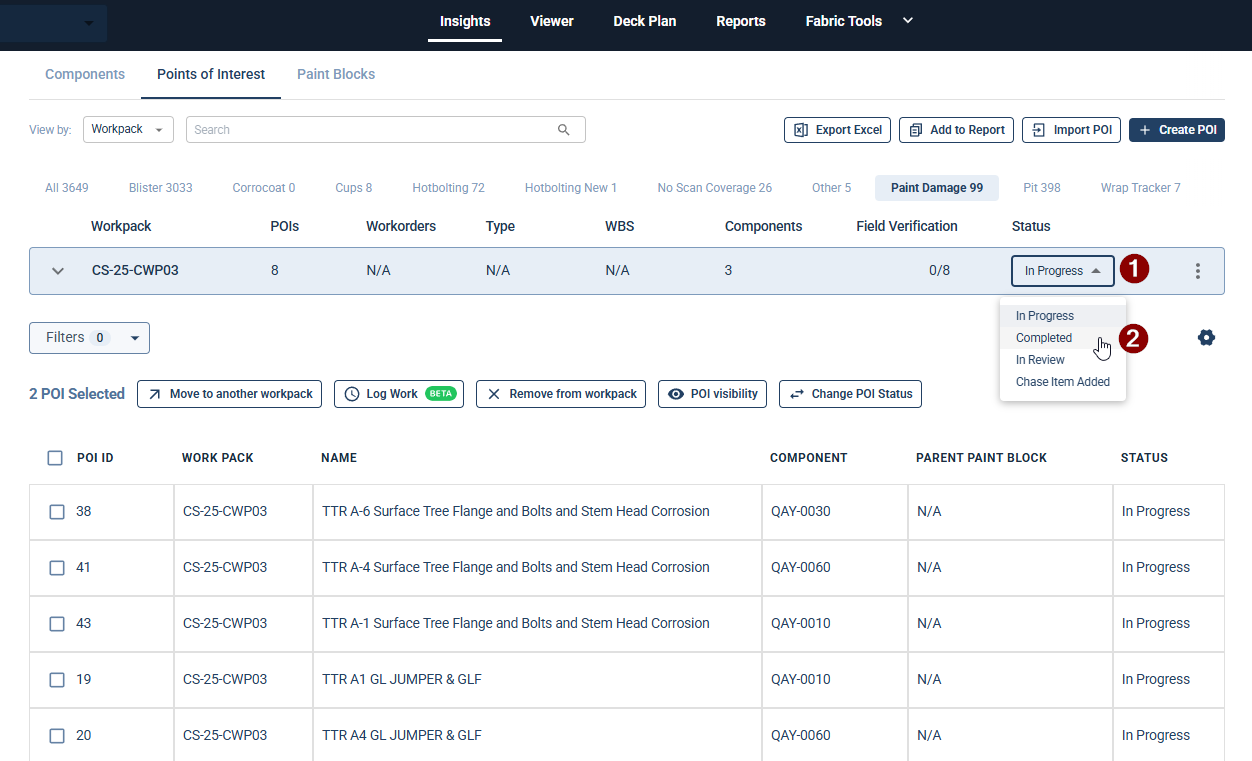Open Log Work beta option
This screenshot has height=761, width=1252.
(x=398, y=394)
